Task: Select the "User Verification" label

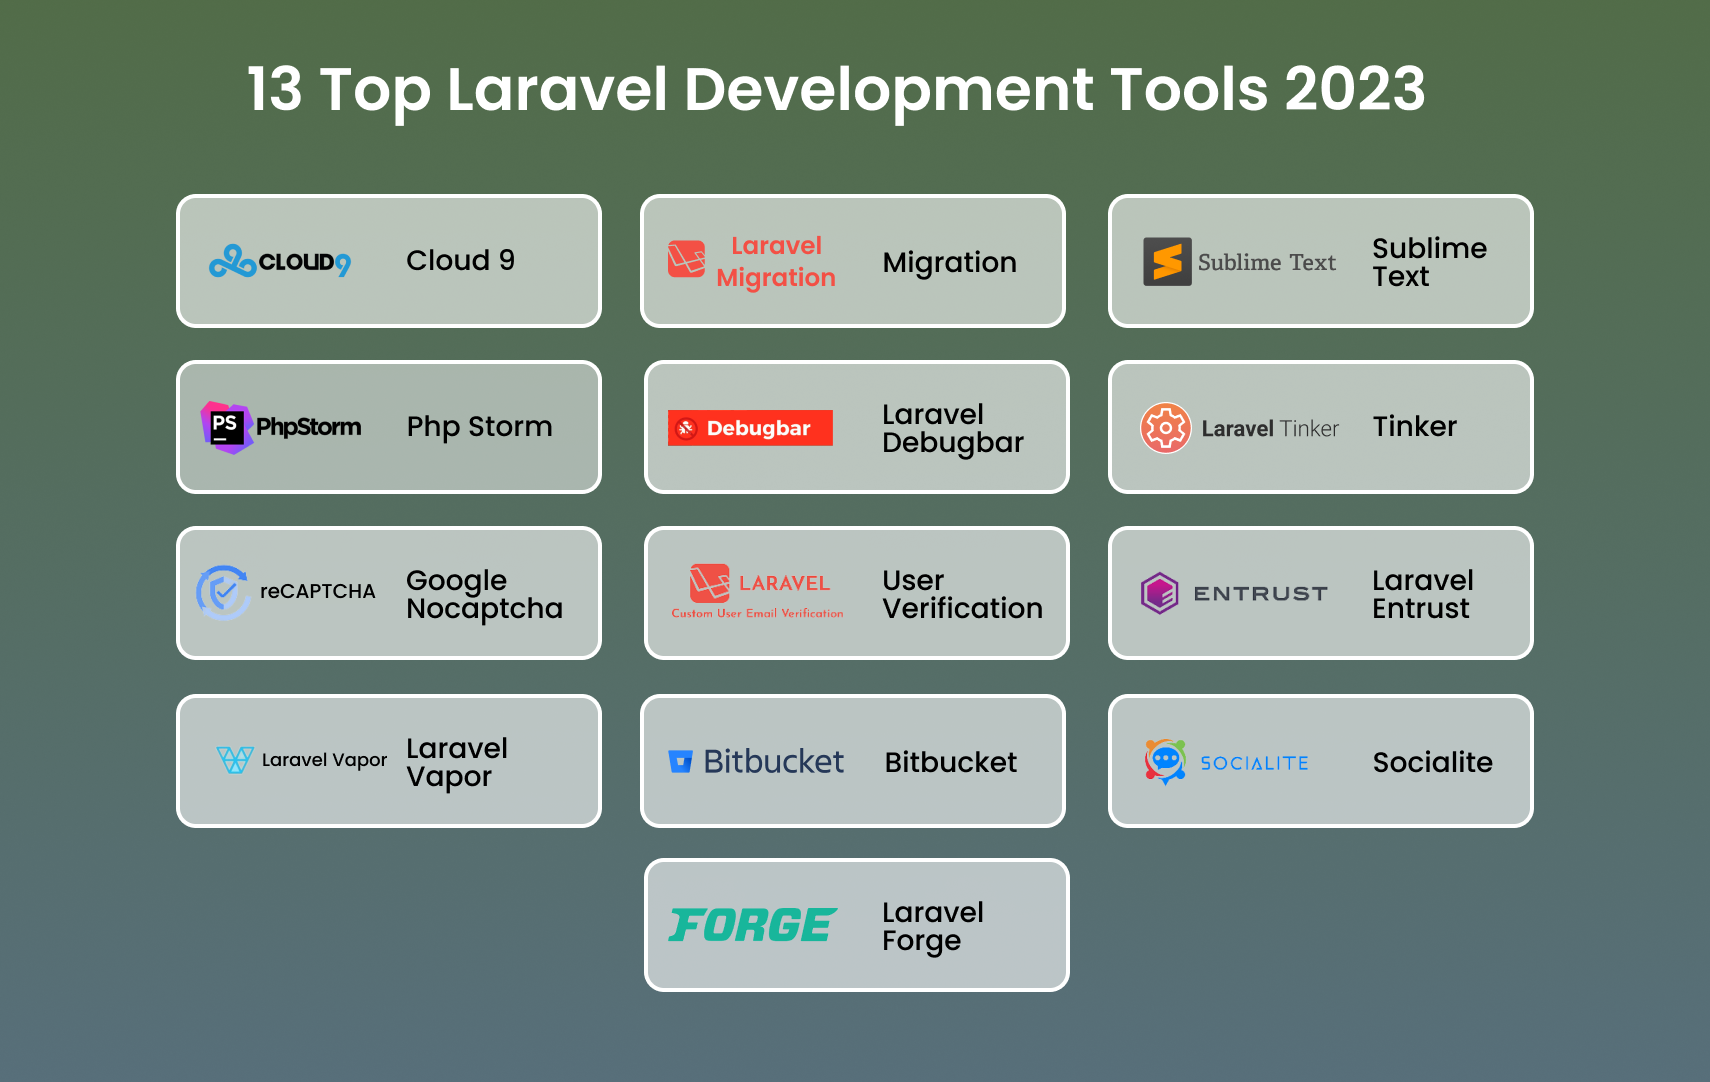Action: coord(962,594)
